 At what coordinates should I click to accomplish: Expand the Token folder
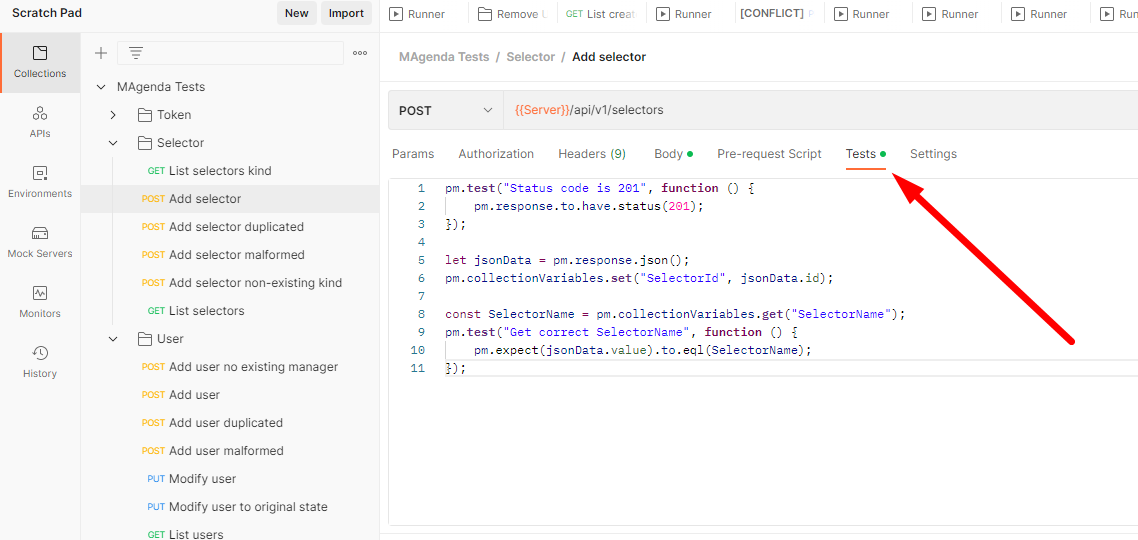click(113, 115)
